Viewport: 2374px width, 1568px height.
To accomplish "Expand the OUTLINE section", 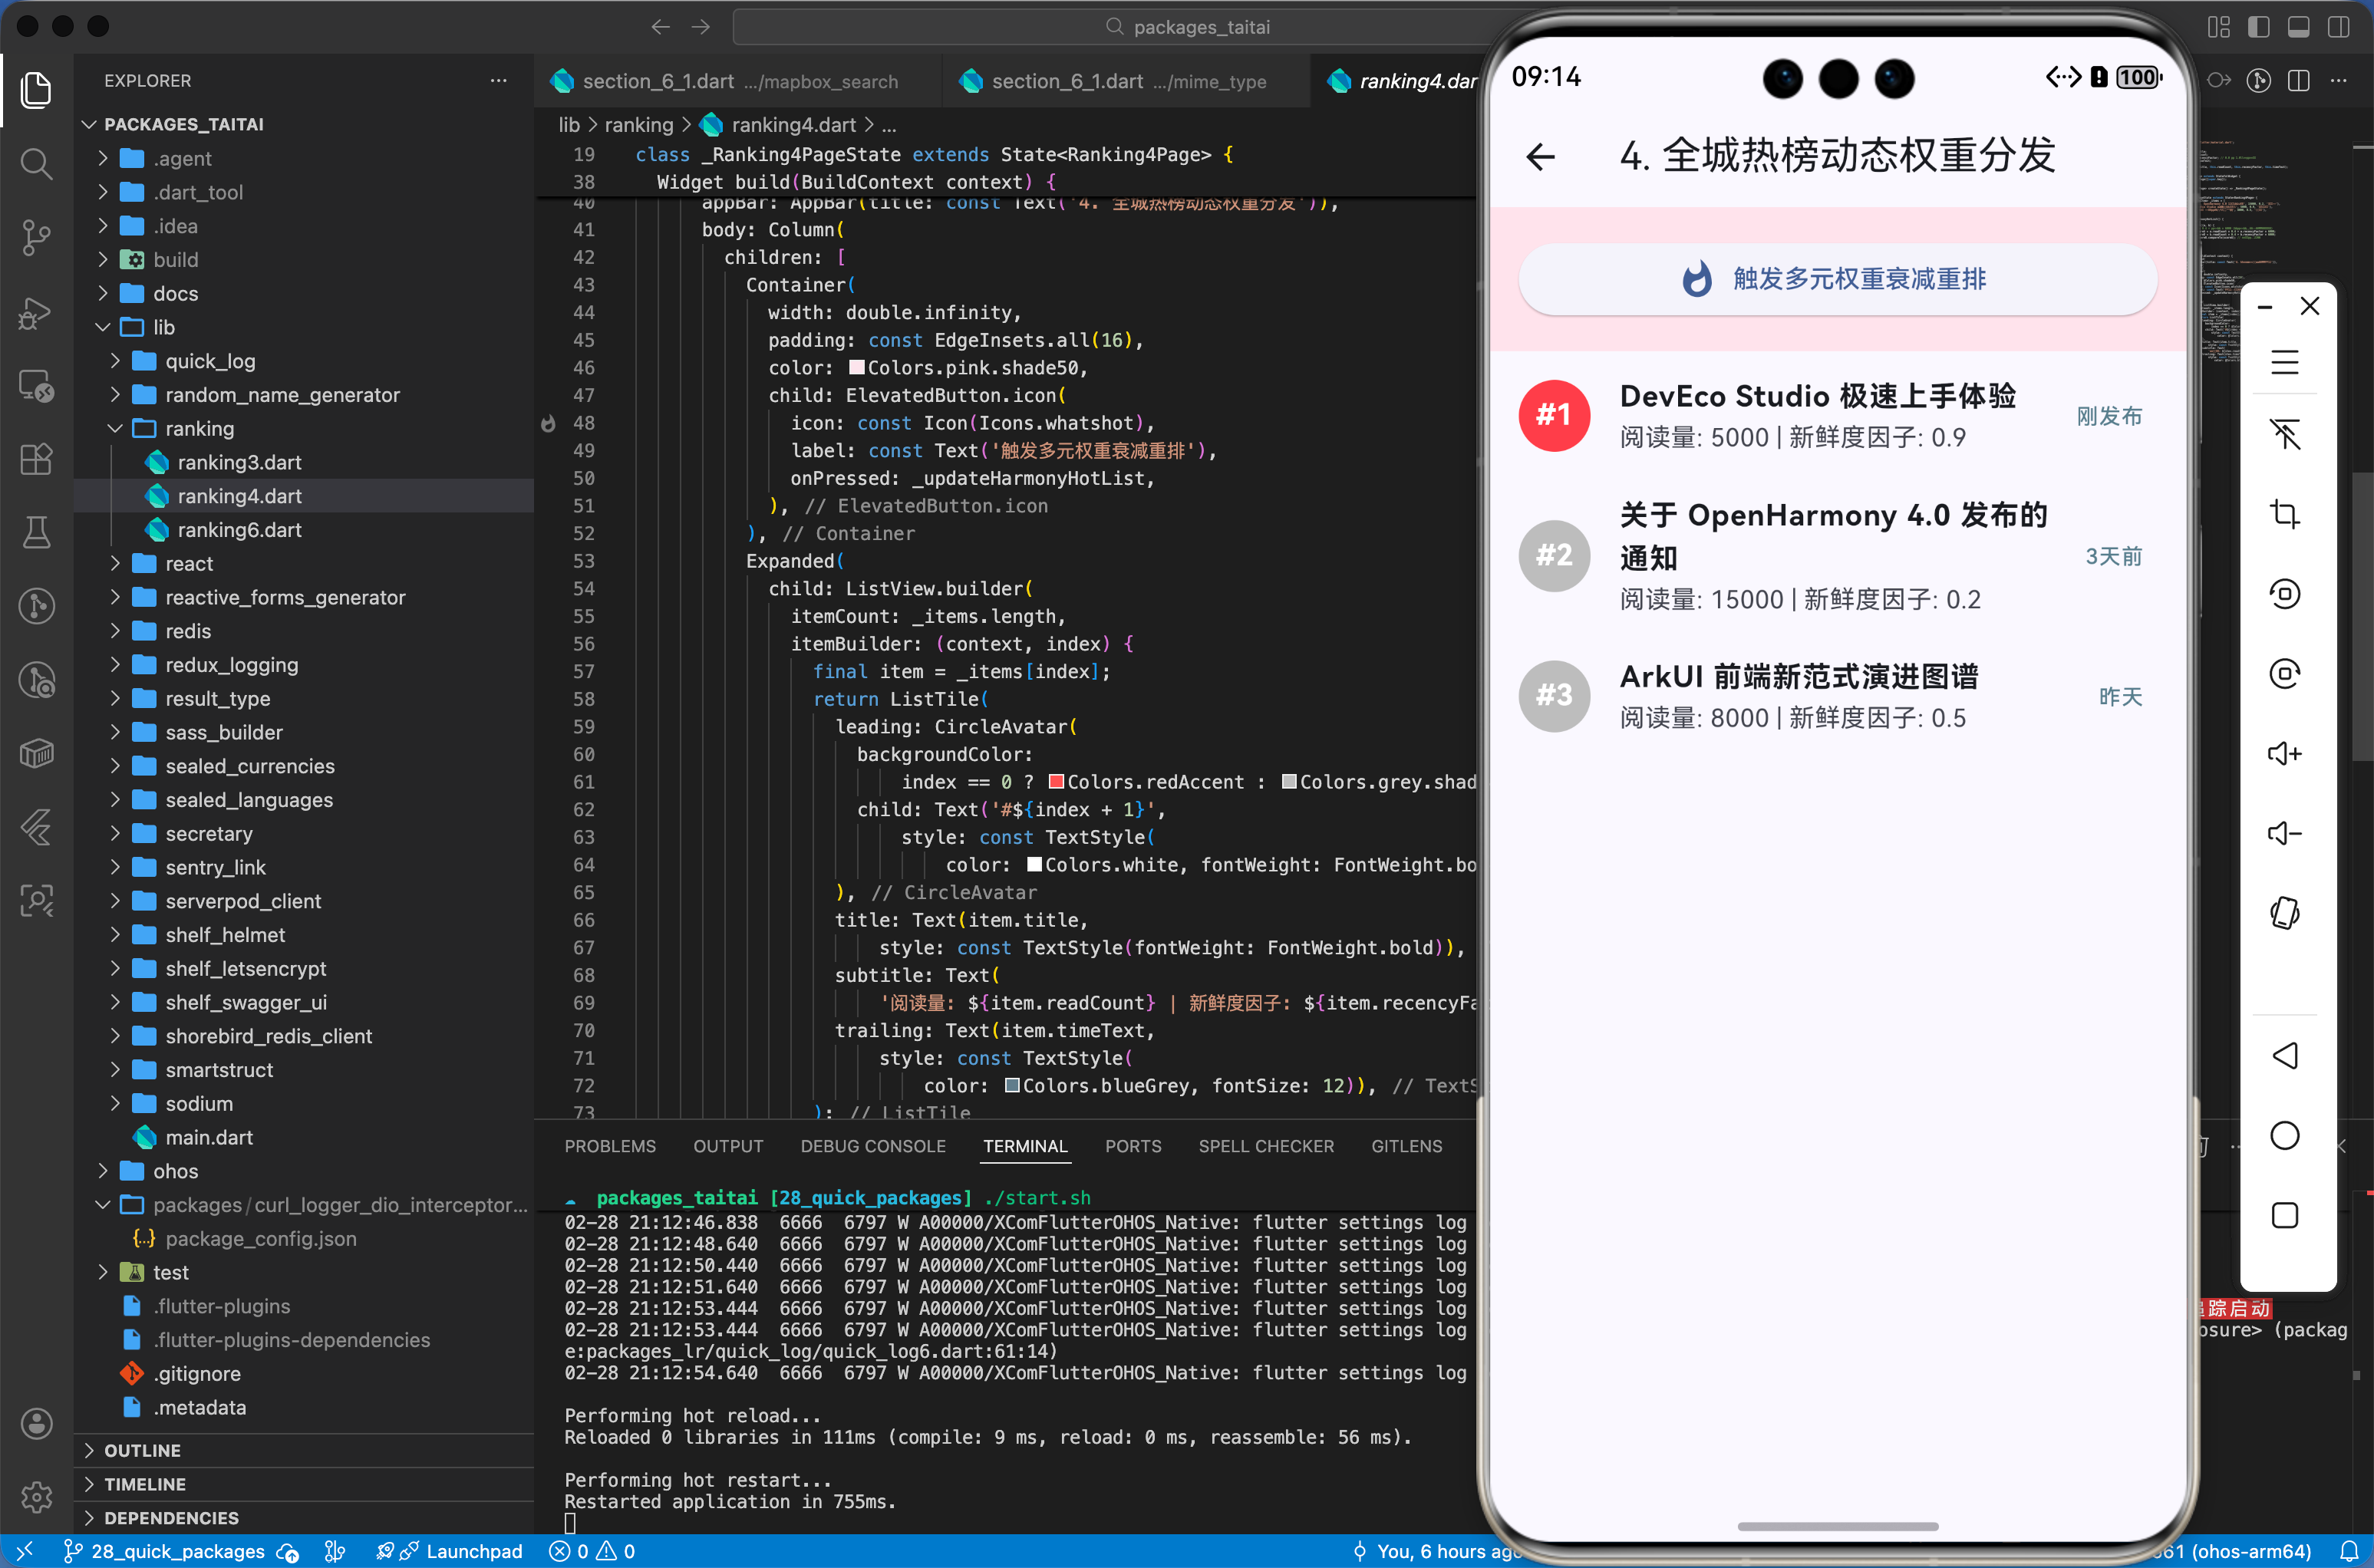I will point(143,1450).
